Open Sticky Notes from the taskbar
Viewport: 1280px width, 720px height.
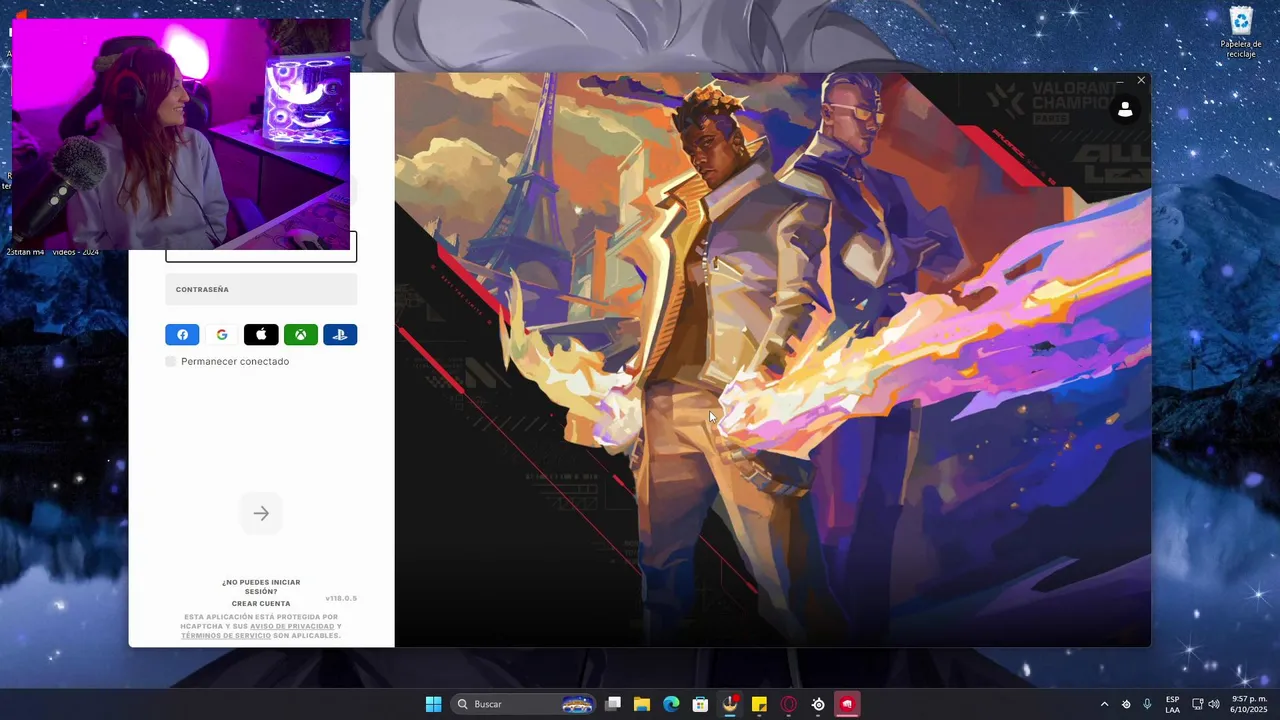(760, 704)
